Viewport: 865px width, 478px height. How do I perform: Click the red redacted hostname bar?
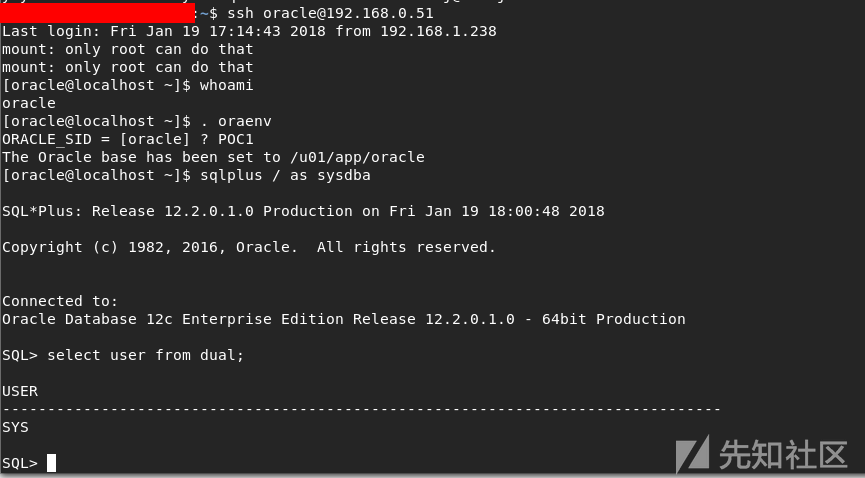point(98,14)
